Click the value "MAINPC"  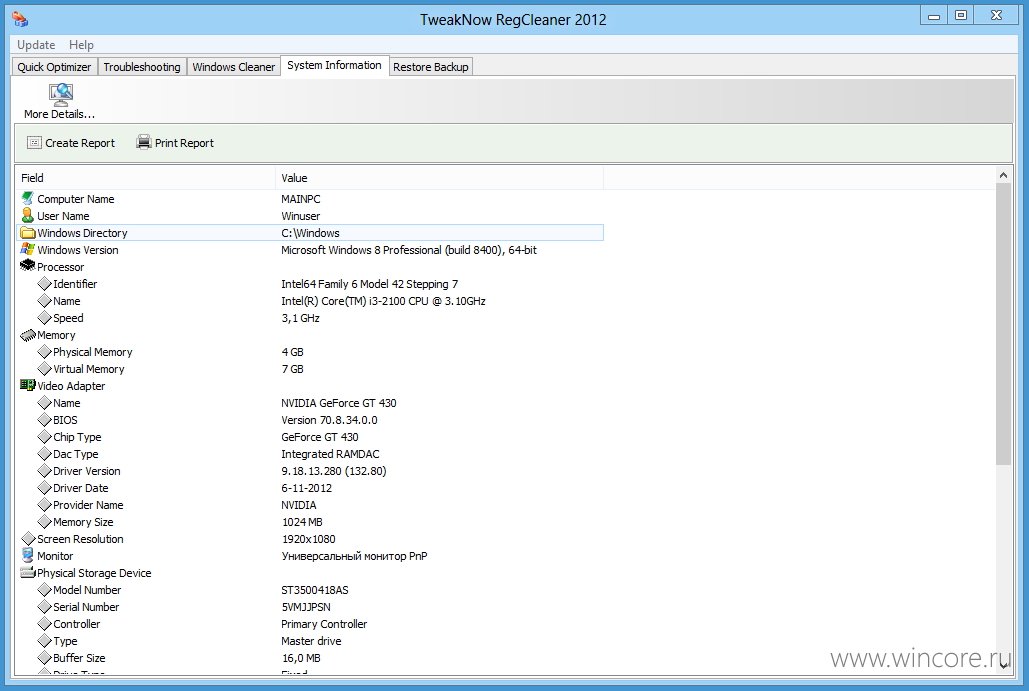coord(301,199)
